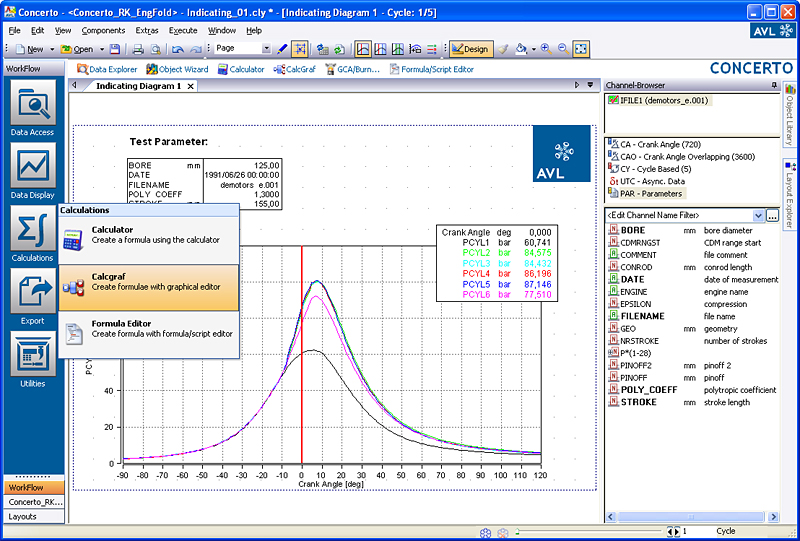Open the New button dropdown arrow
Screen dimensions: 800x541
coord(52,50)
